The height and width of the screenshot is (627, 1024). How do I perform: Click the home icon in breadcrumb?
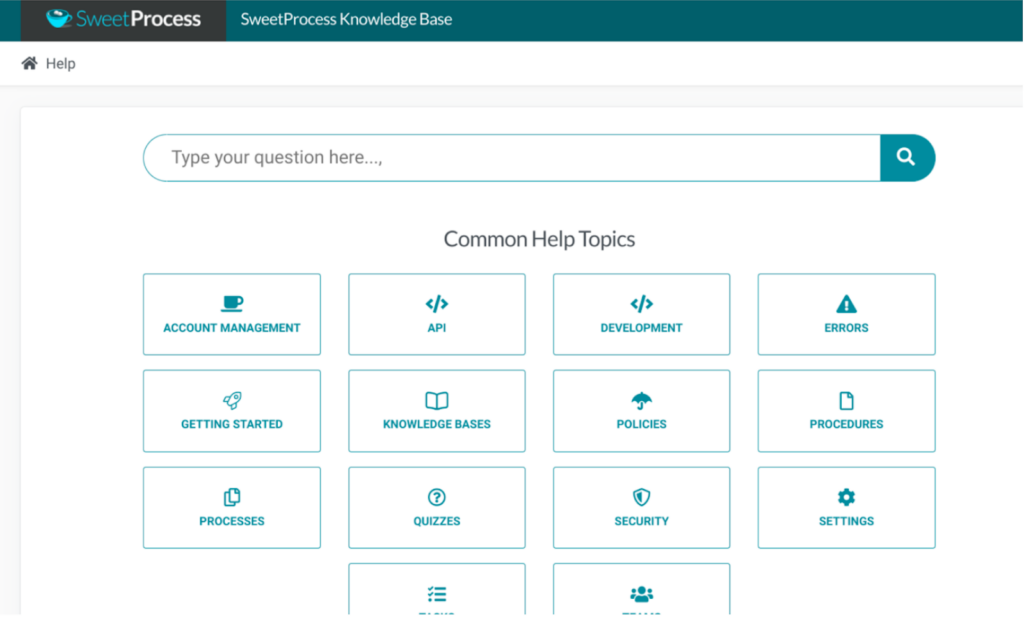29,63
